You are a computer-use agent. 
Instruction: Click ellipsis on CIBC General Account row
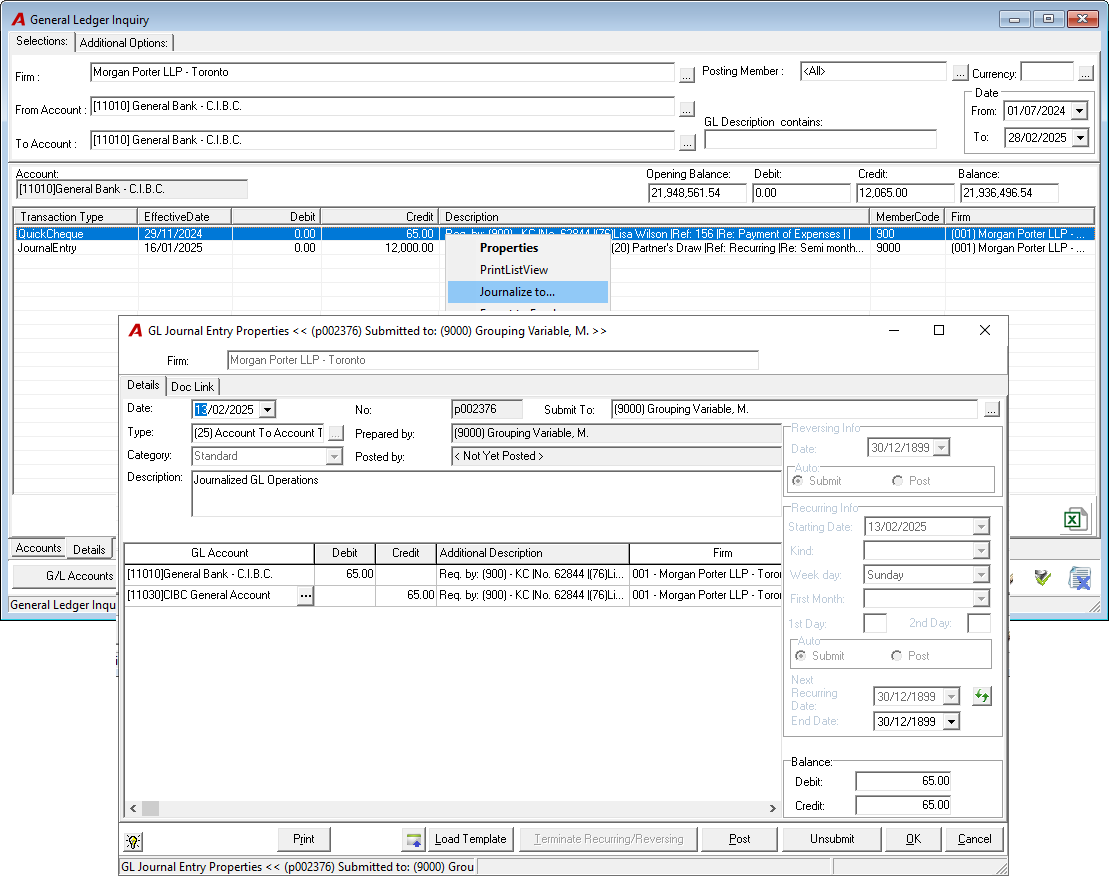[305, 596]
